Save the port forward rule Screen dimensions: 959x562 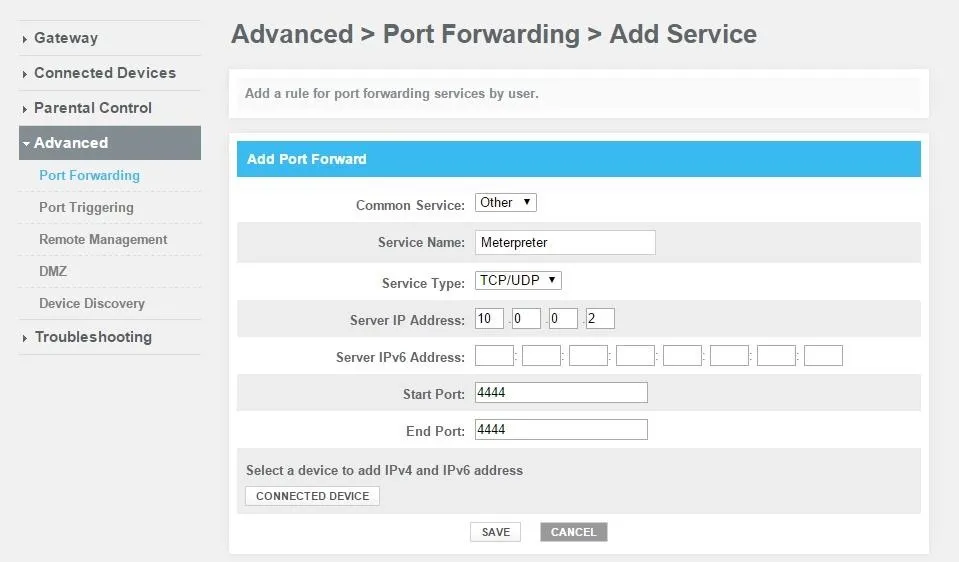click(x=495, y=532)
